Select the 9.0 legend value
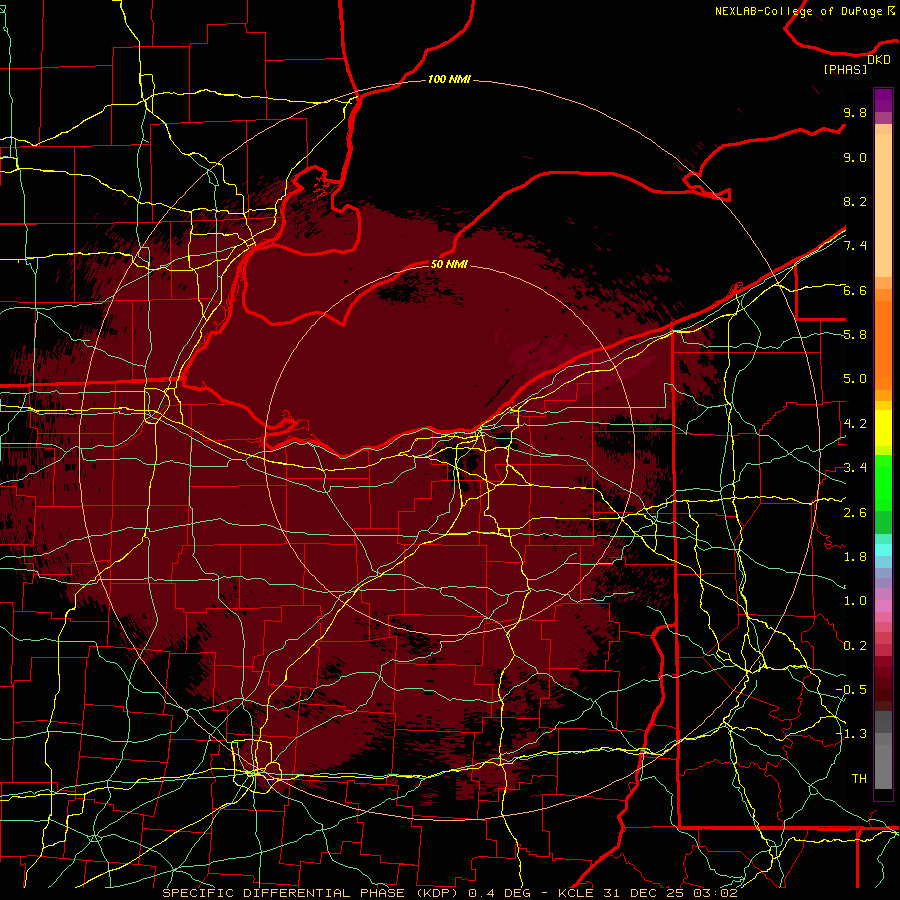The height and width of the screenshot is (900, 900). click(x=855, y=157)
